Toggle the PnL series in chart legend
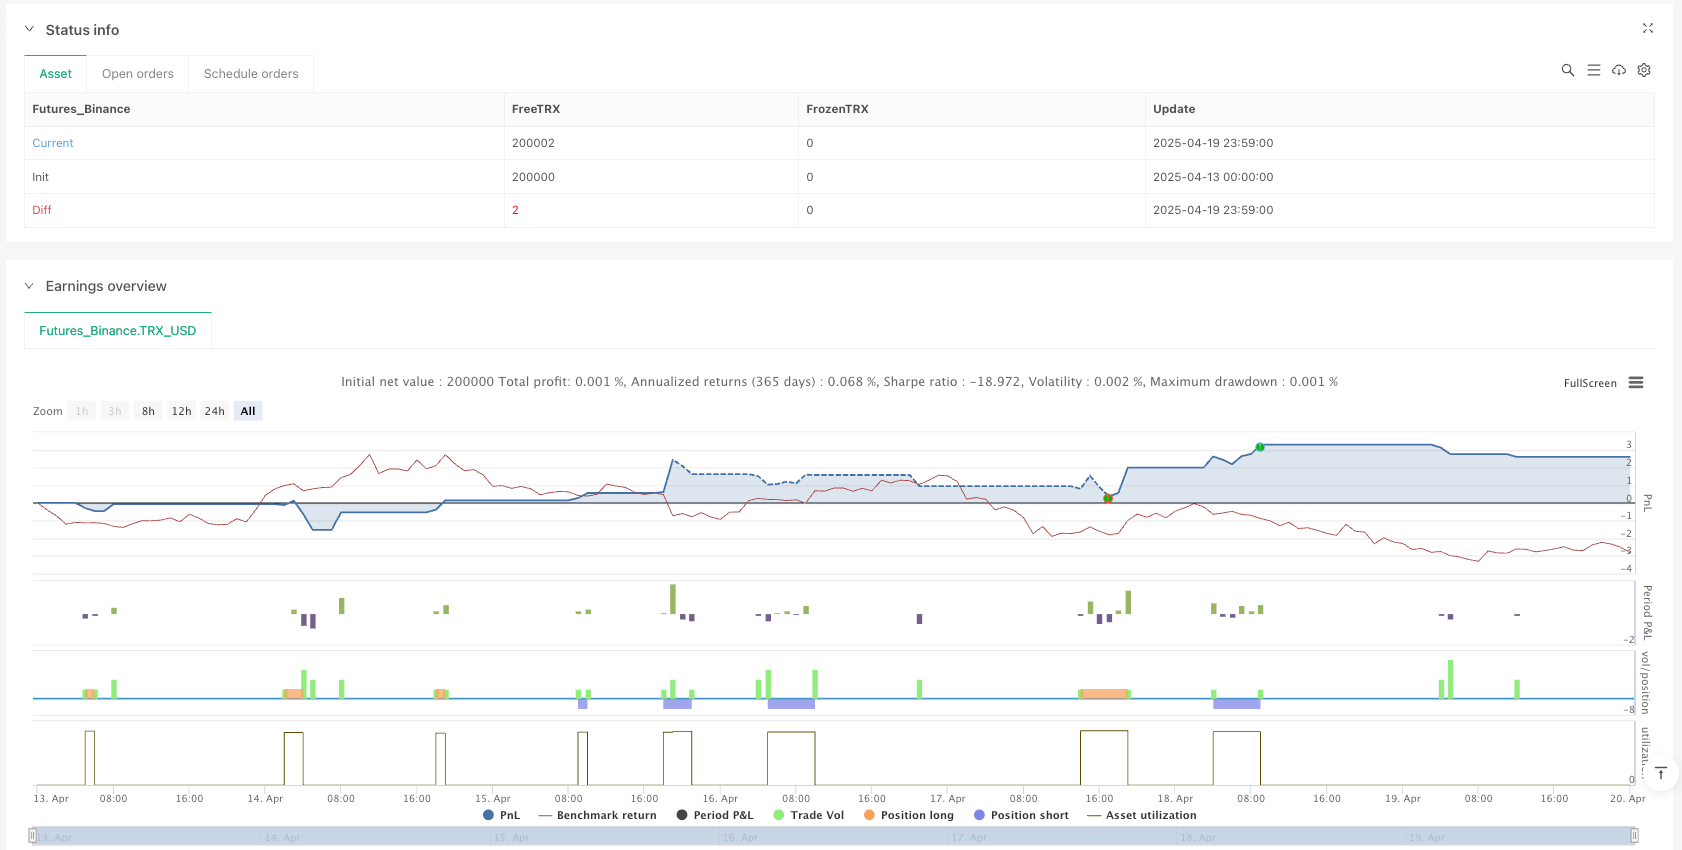The width and height of the screenshot is (1682, 850). point(501,815)
